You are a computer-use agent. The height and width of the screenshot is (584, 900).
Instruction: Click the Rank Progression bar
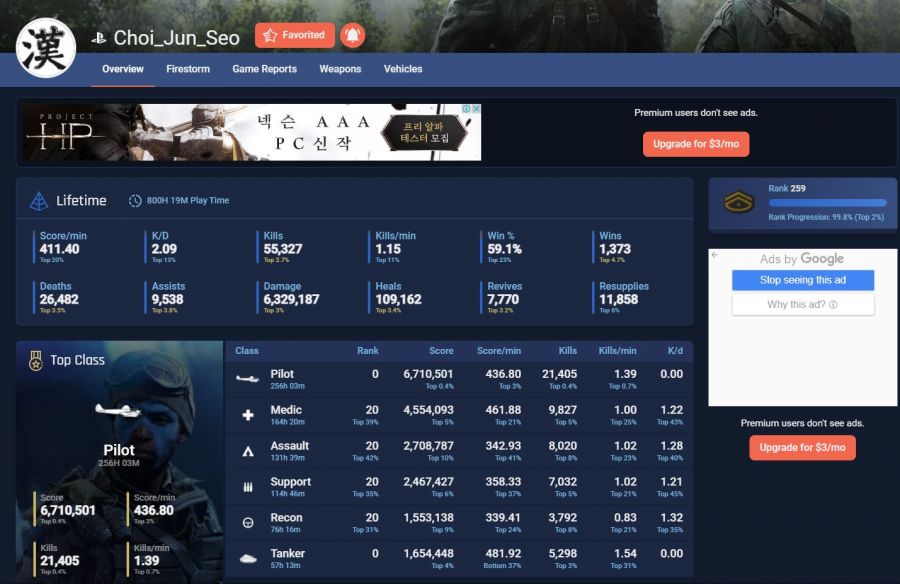(x=827, y=203)
